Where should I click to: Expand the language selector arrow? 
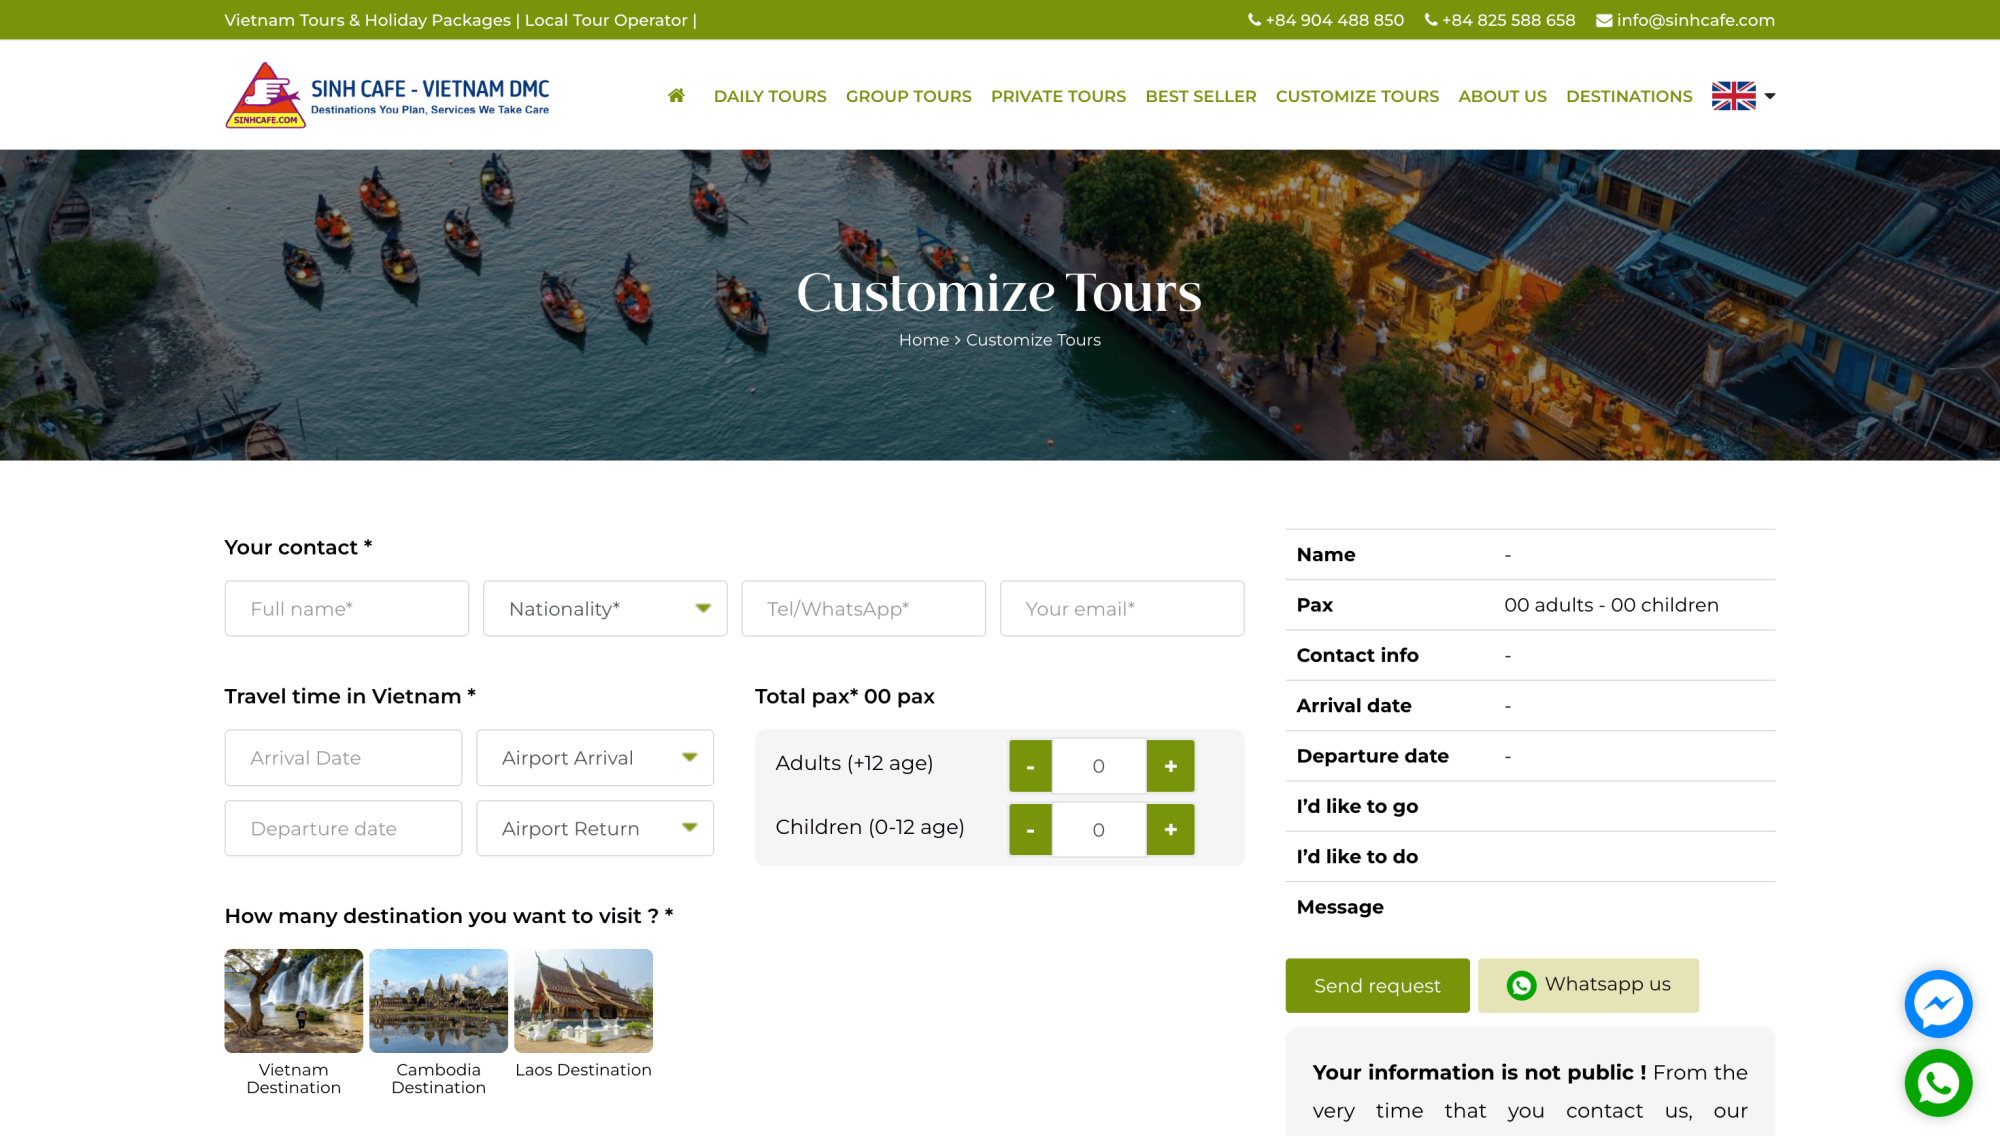point(1769,96)
